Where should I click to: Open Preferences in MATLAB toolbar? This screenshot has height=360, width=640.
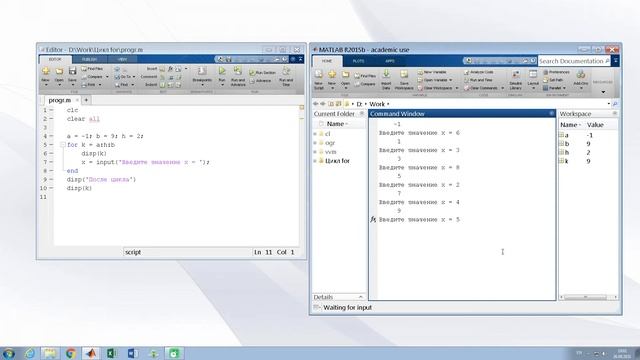[x=556, y=72]
